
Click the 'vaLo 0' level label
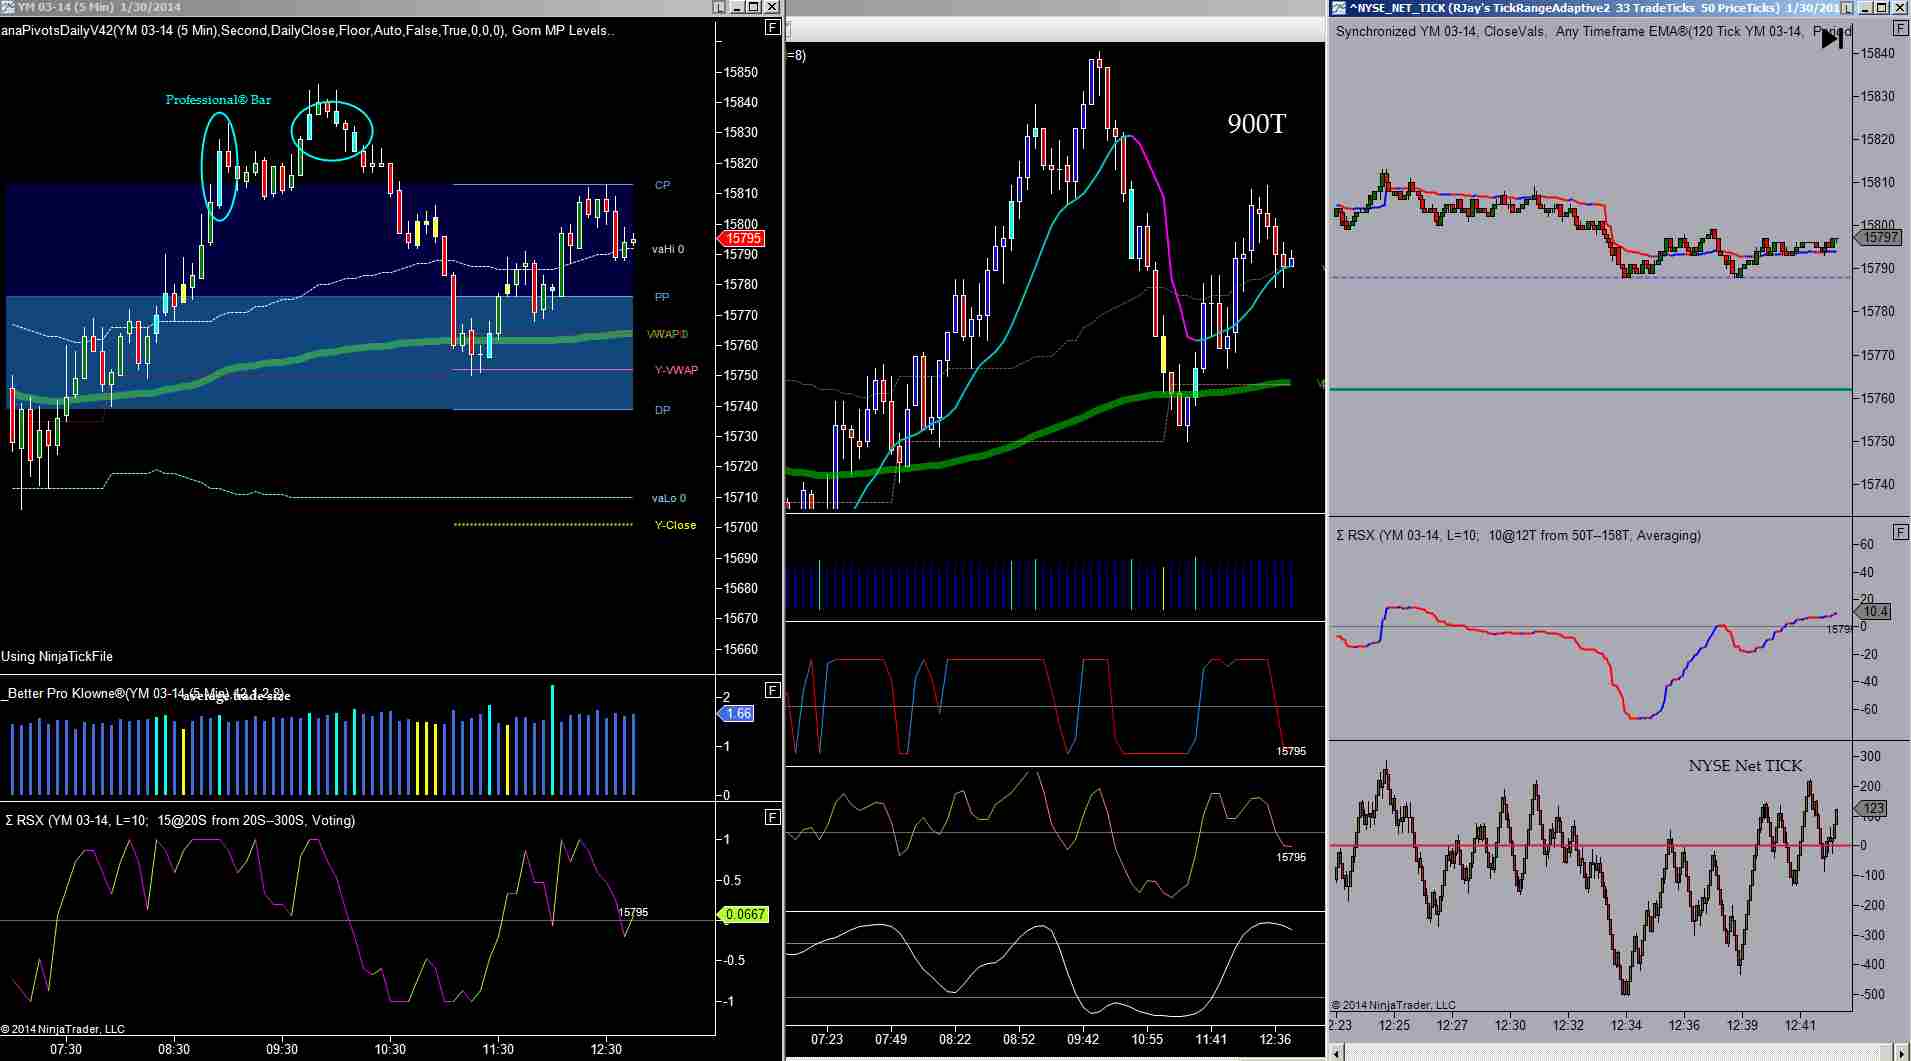pyautogui.click(x=669, y=498)
